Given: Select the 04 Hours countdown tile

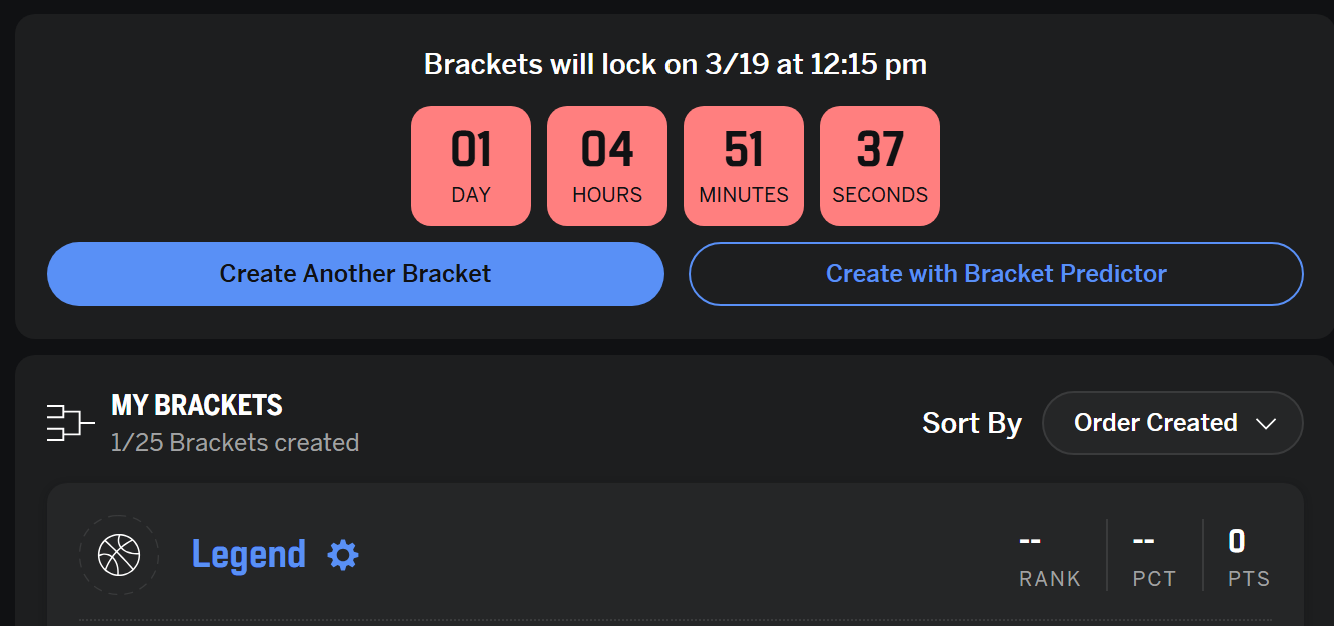Looking at the screenshot, I should point(607,166).
